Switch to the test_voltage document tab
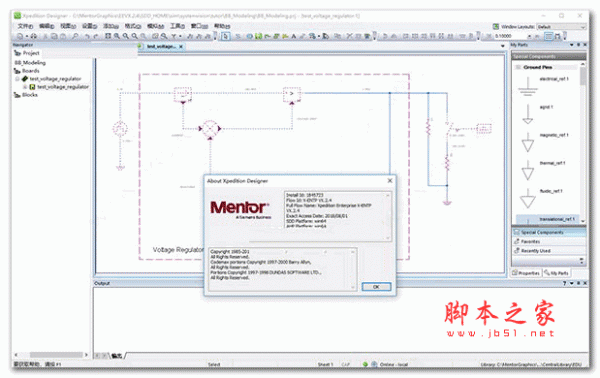 [161, 46]
